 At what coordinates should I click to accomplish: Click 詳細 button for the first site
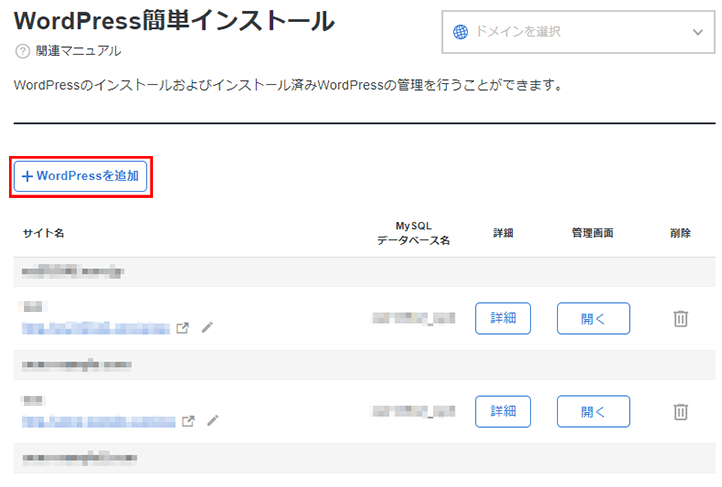pyautogui.click(x=503, y=318)
